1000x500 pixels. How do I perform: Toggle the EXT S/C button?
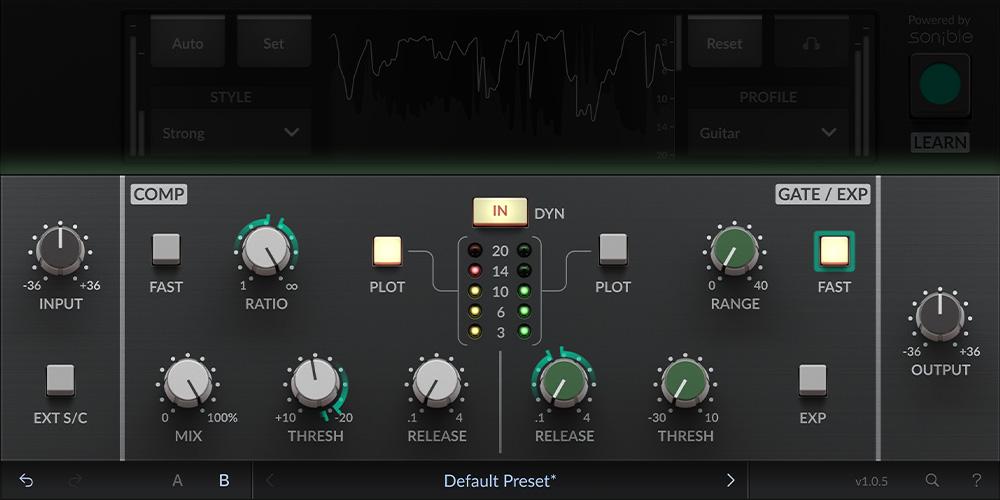tap(61, 380)
